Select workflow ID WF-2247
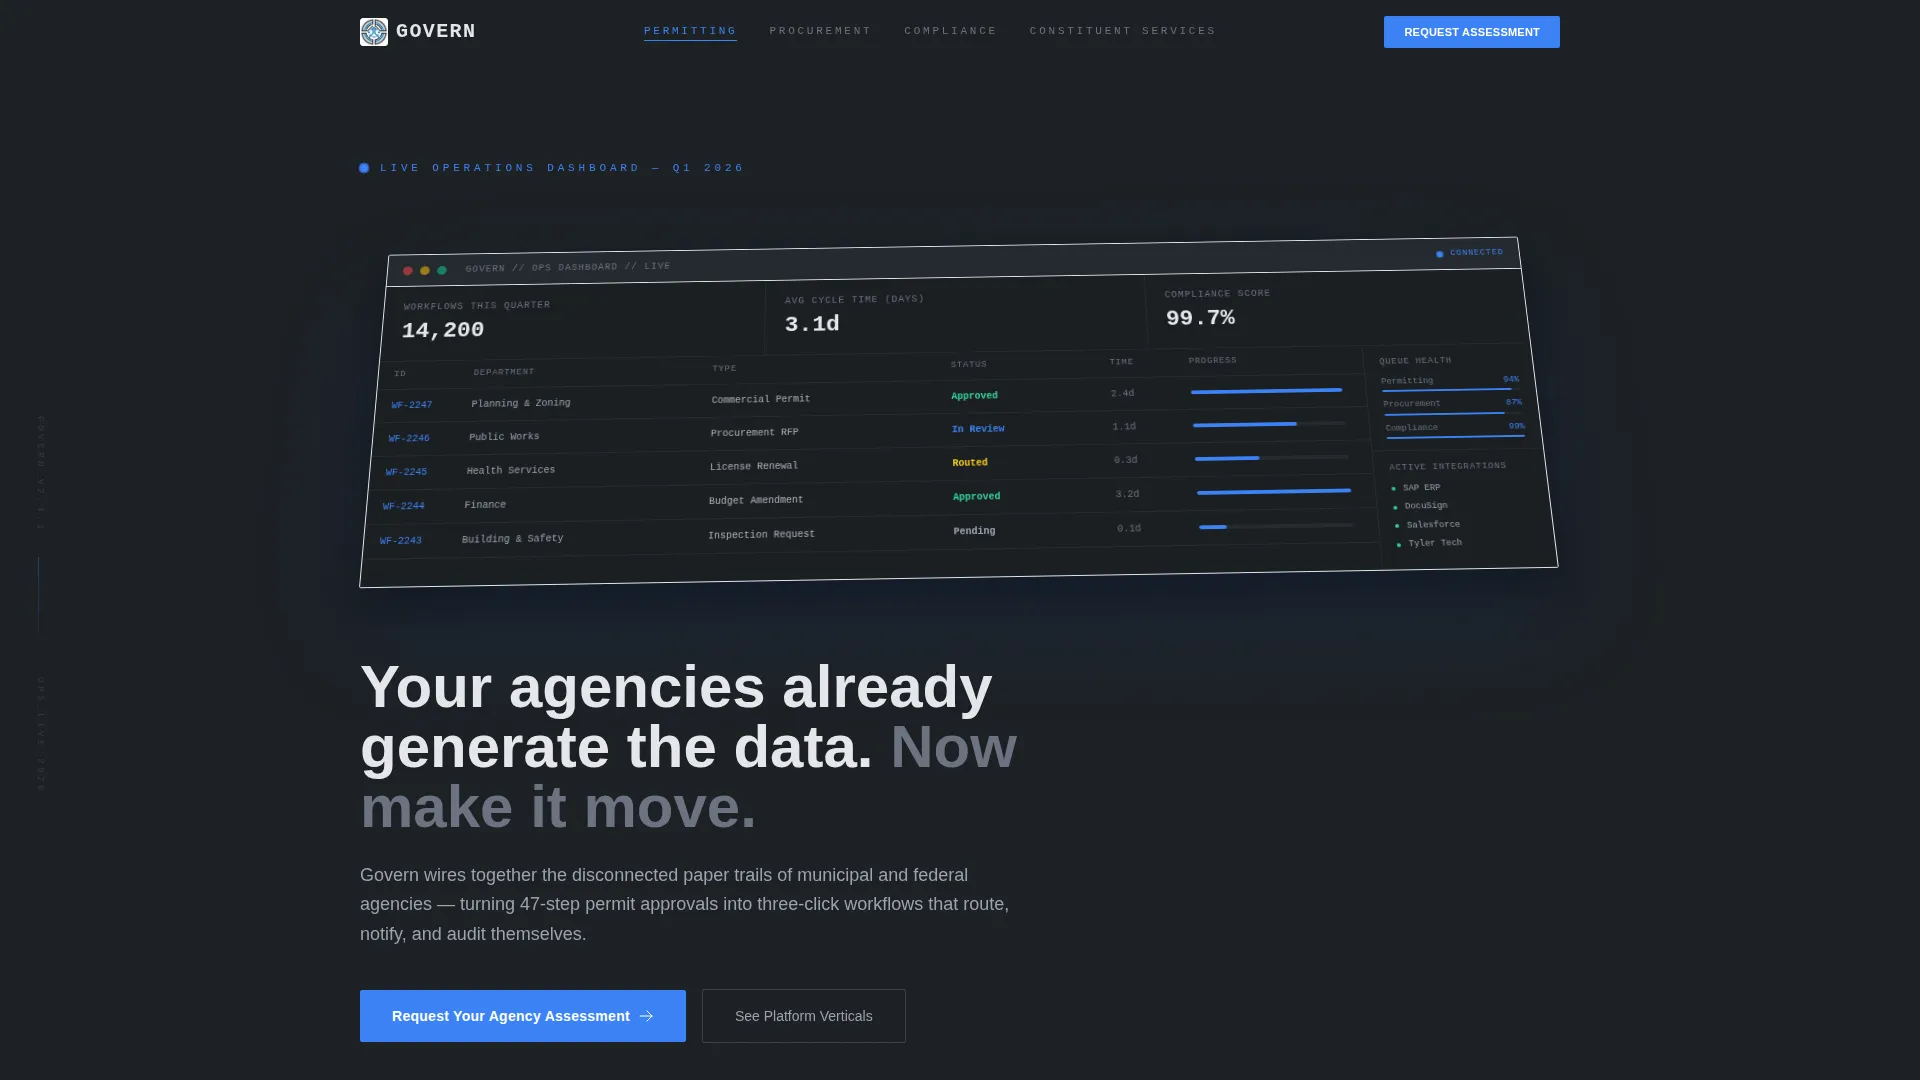This screenshot has width=1920, height=1080. (x=412, y=405)
